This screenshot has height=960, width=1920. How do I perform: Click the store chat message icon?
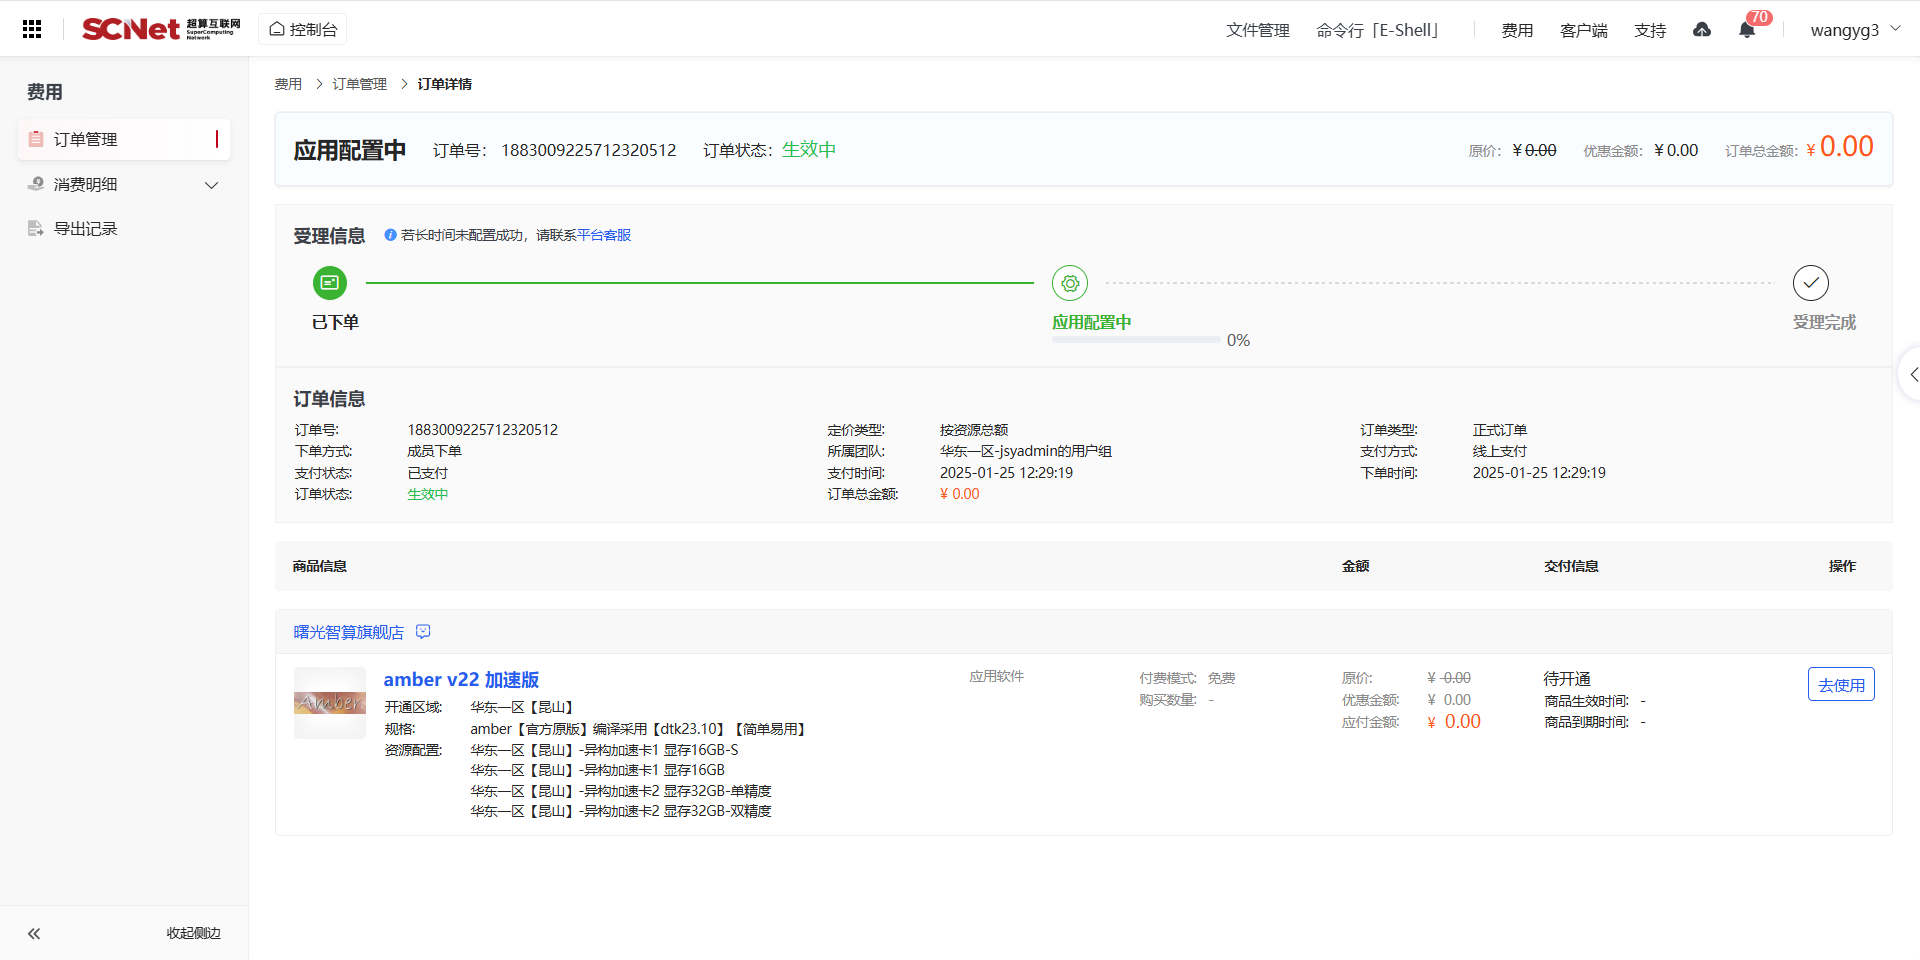pos(423,632)
